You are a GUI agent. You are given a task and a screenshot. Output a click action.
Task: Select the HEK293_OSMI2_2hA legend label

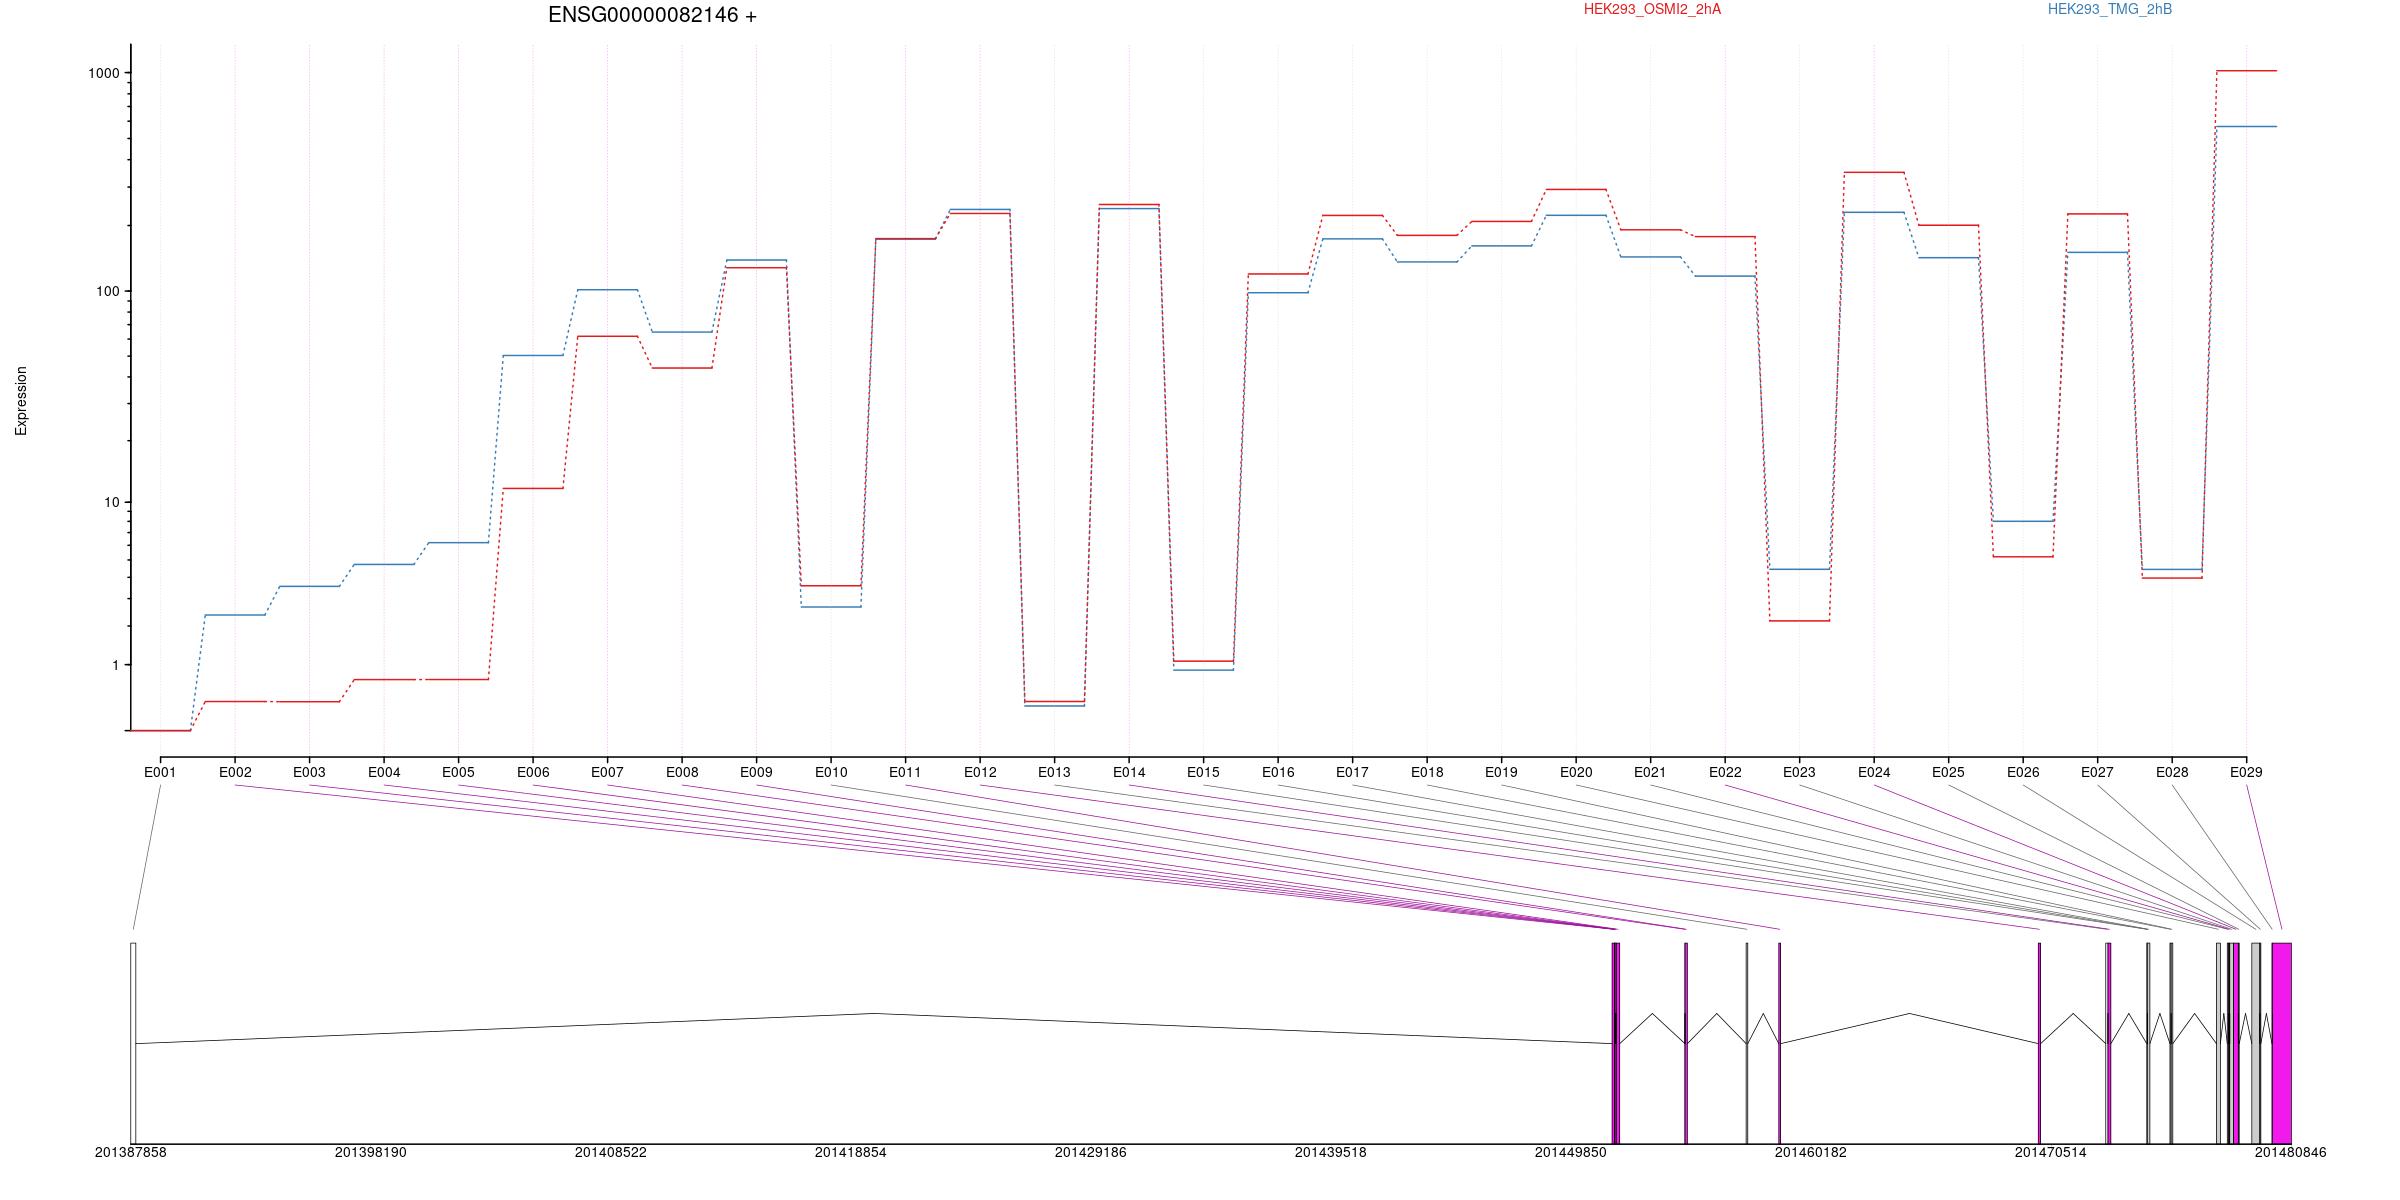pos(1652,9)
